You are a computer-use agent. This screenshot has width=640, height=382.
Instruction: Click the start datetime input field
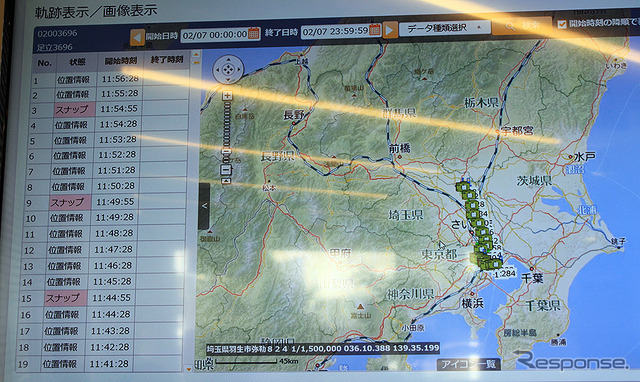[x=215, y=36]
